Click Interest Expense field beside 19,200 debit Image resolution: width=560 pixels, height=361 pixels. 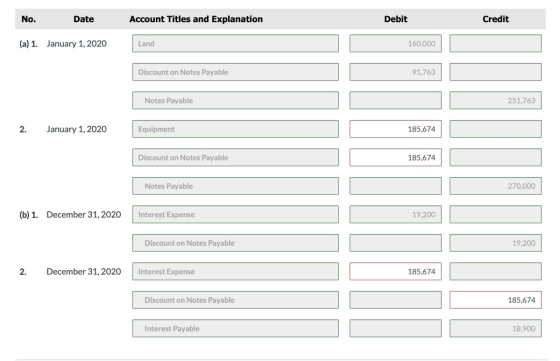tap(235, 215)
